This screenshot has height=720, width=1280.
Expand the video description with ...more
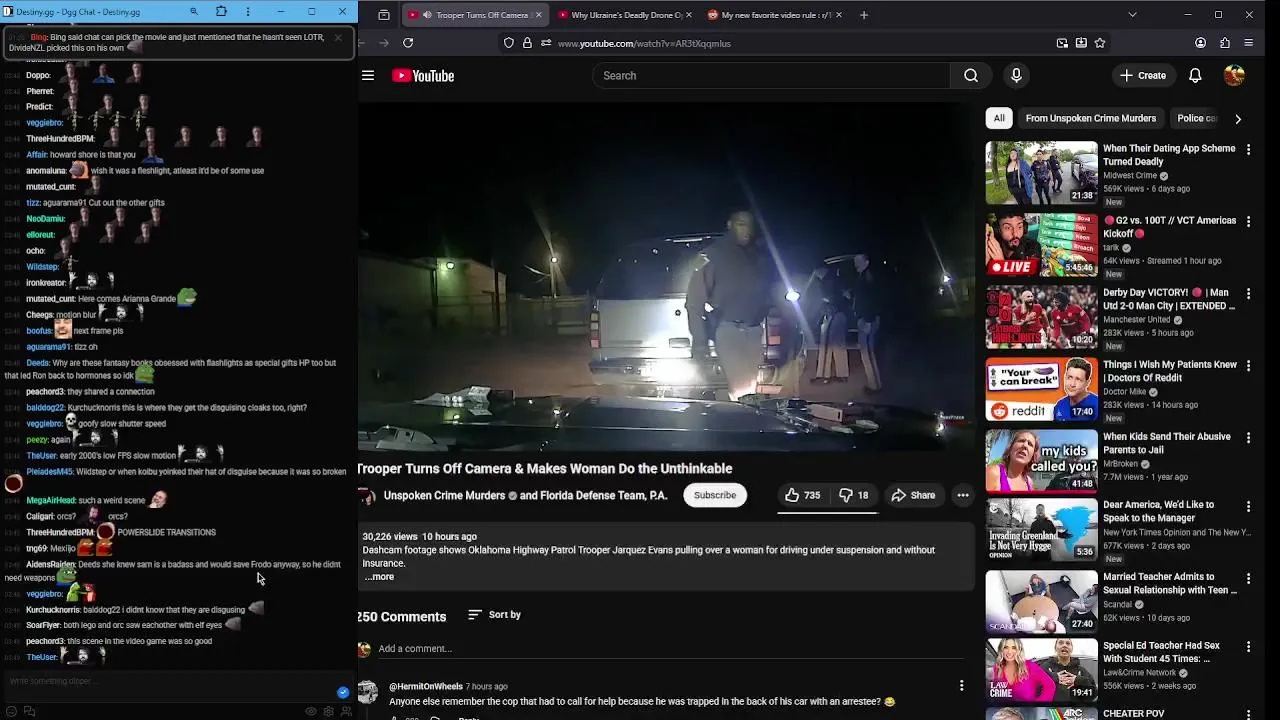coord(380,577)
